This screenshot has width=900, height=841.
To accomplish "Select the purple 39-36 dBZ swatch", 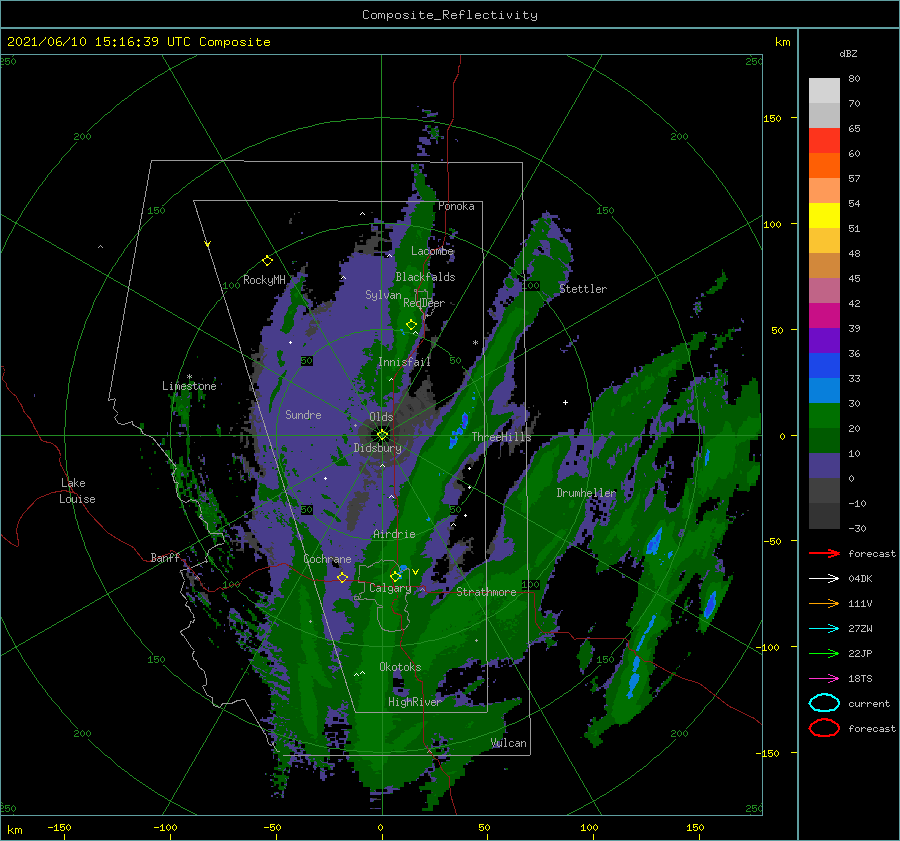I will click(x=824, y=340).
